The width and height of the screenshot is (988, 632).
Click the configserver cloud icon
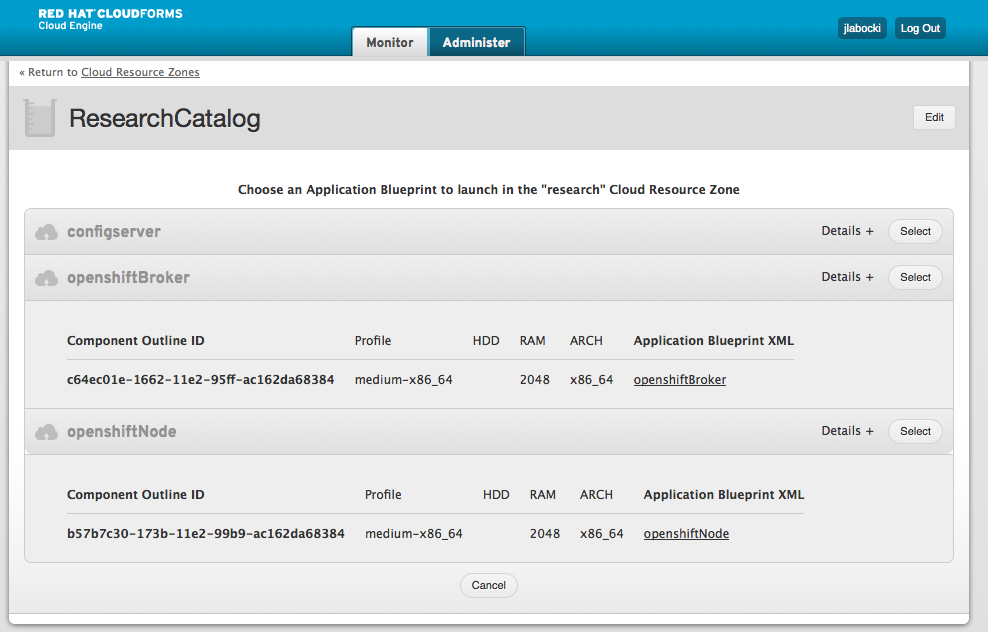tap(46, 232)
